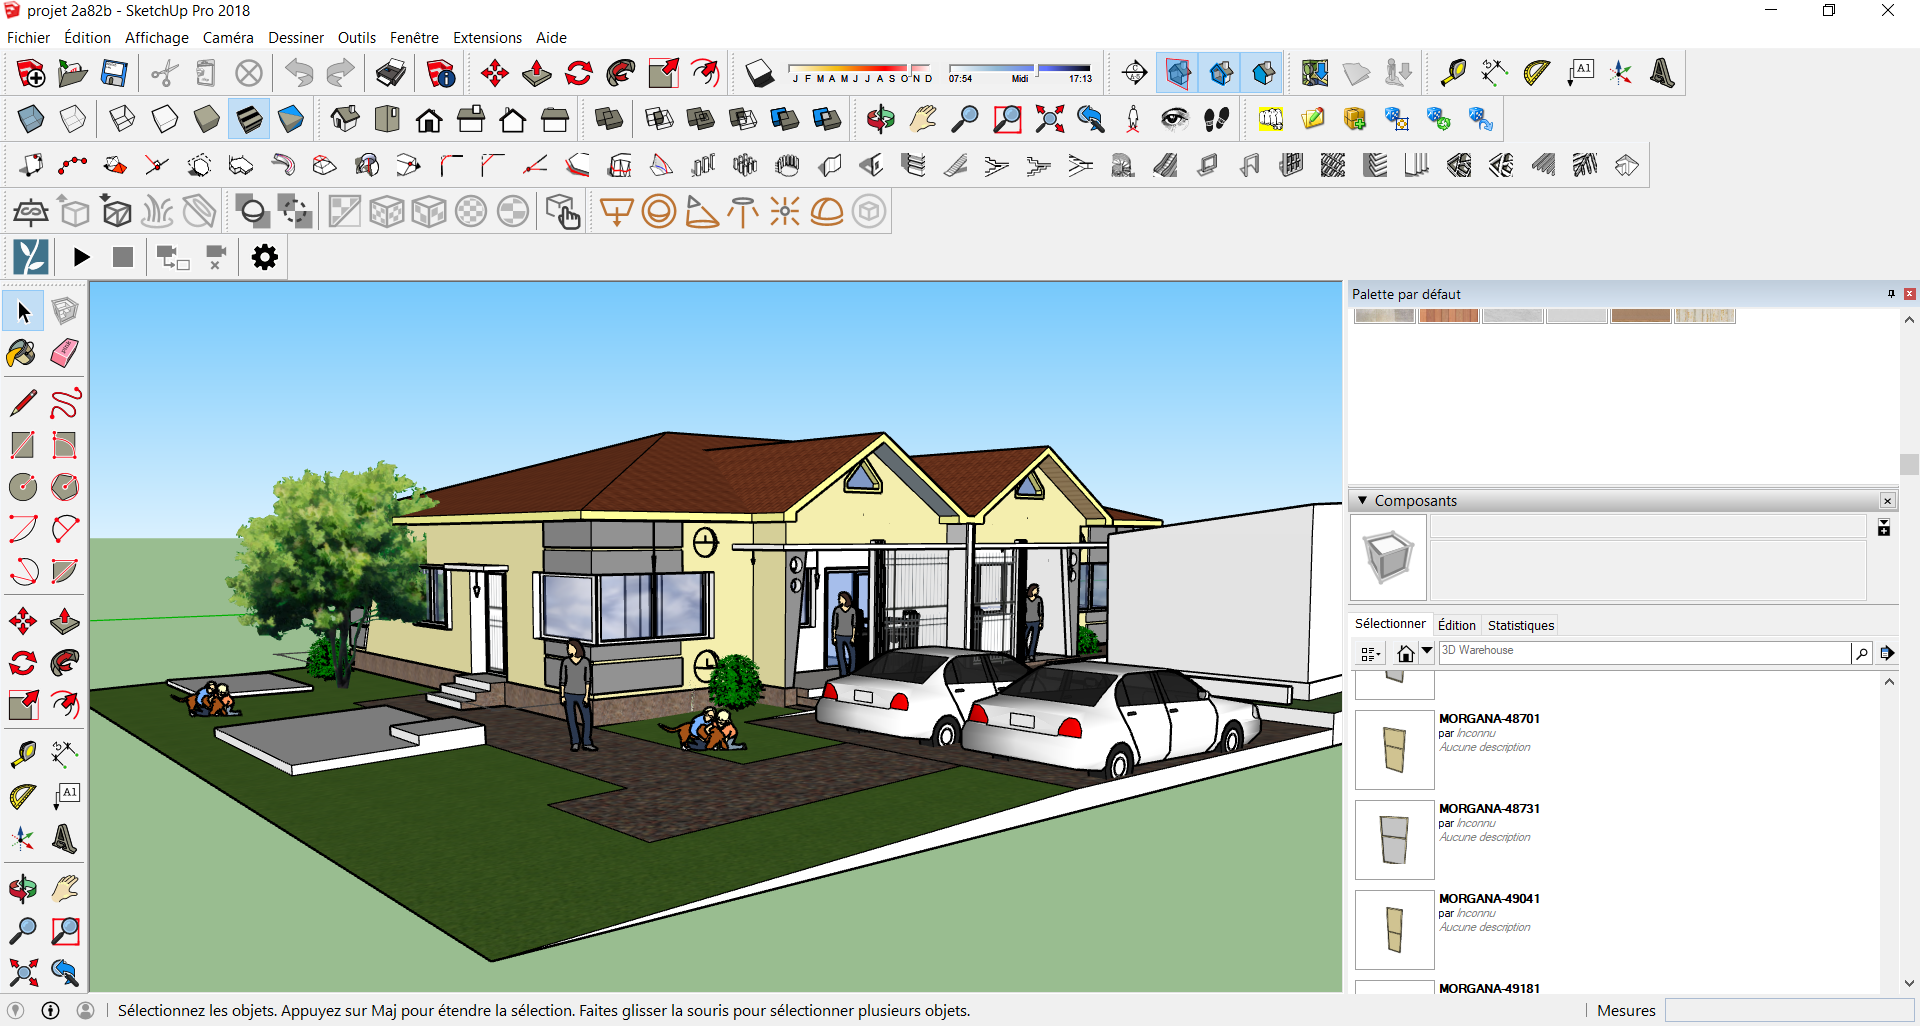Click the Erase circled X icon
This screenshot has width=1920, height=1026.
(x=249, y=73)
